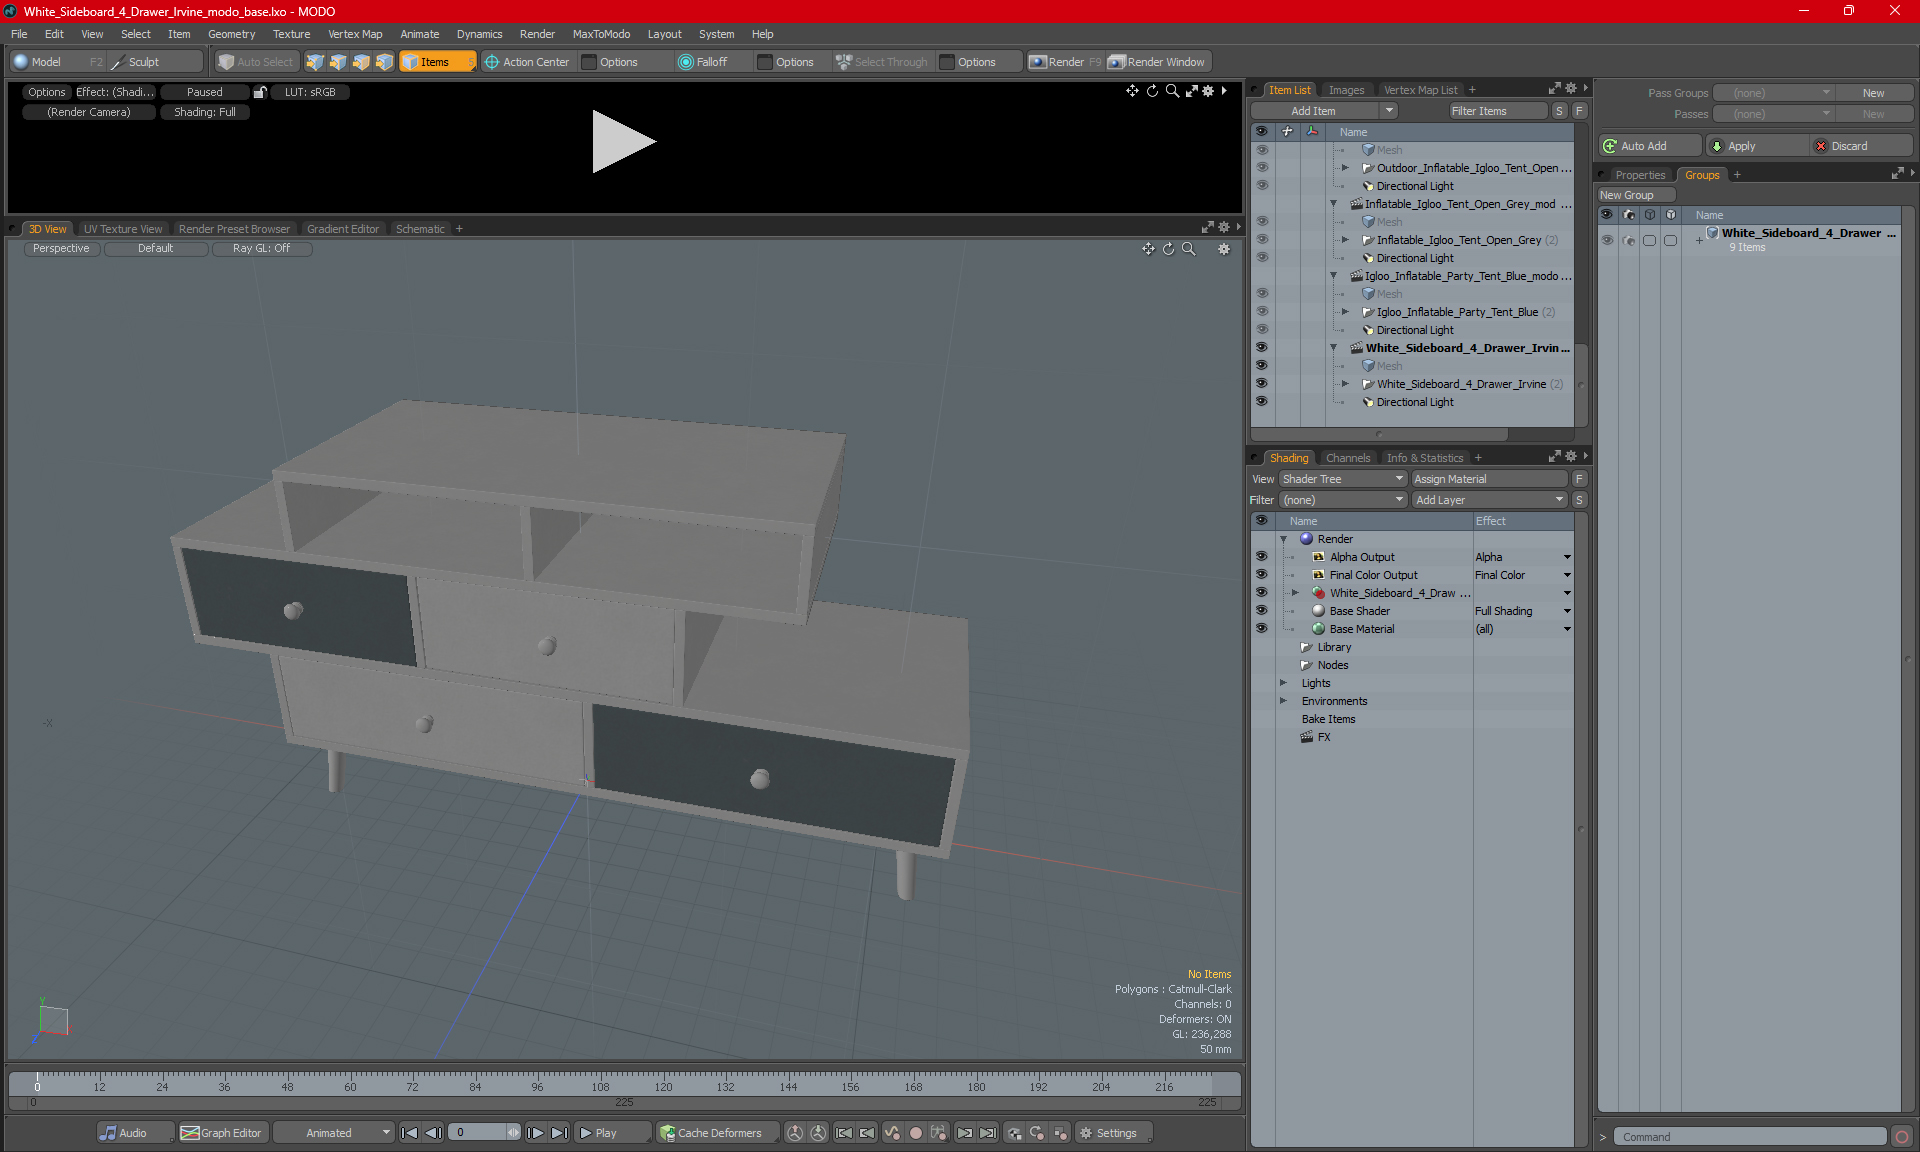This screenshot has height=1152, width=1920.
Task: Click Cache Deformers button
Action: point(717,1133)
